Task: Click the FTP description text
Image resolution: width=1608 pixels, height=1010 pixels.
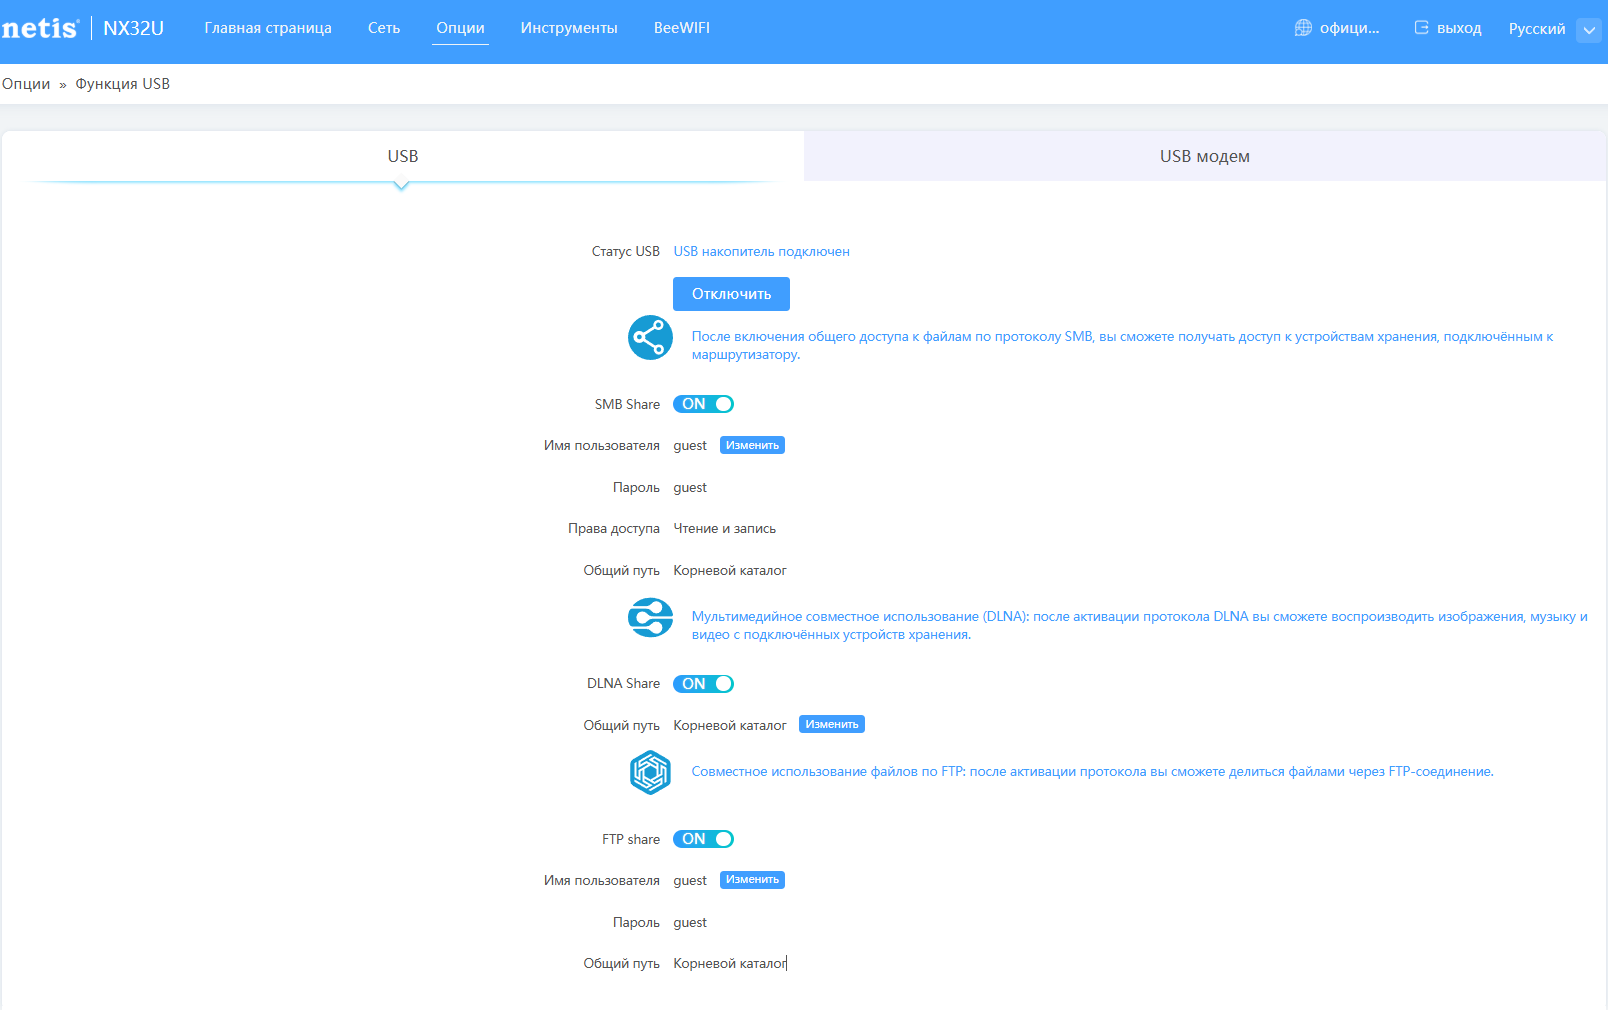Action: (1092, 771)
